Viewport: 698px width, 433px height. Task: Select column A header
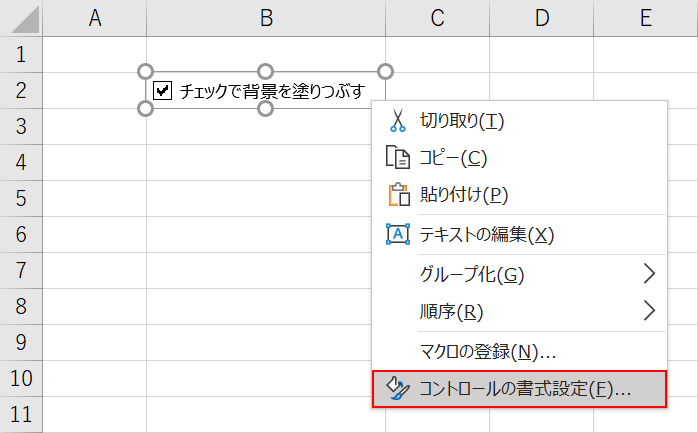click(x=94, y=18)
